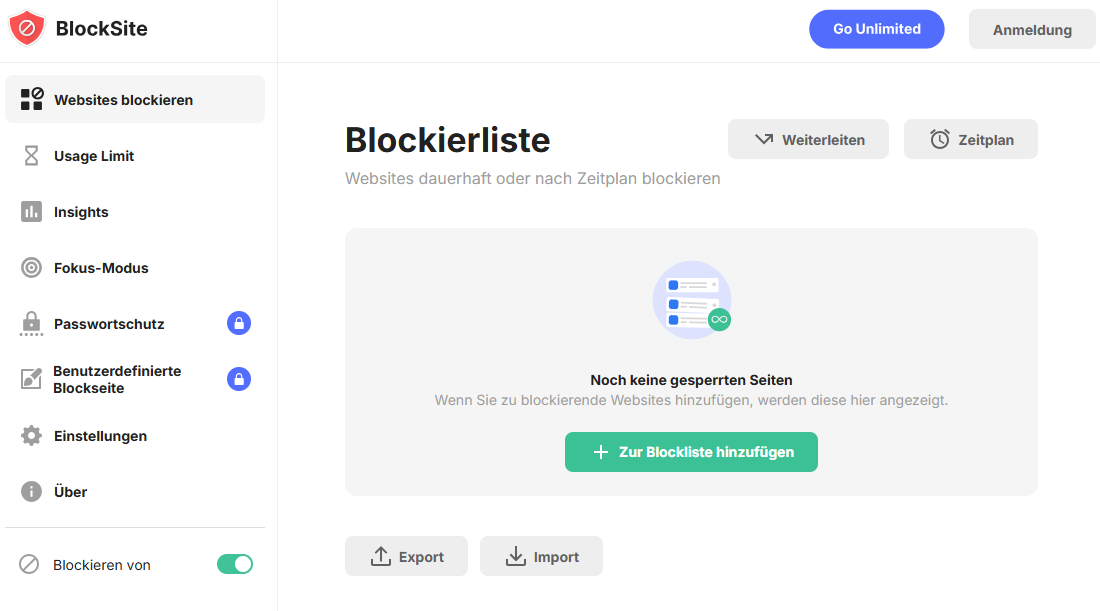Click the Benutzerdefinierte Blockseite edit icon
This screenshot has width=1100, height=611.
click(32, 379)
